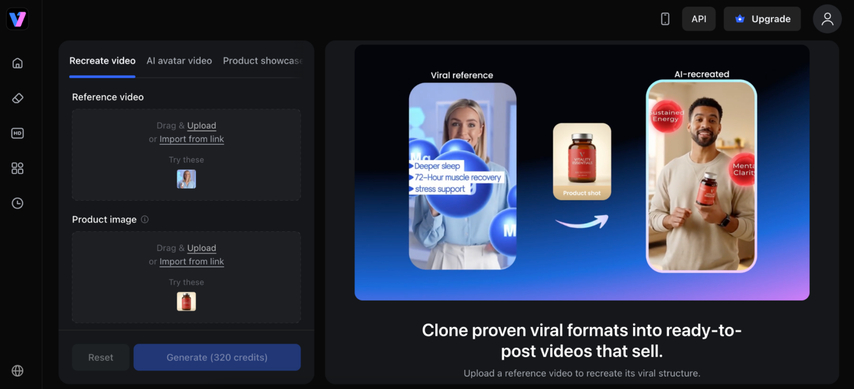Click the 'Viral reference' caption

pos(462,75)
